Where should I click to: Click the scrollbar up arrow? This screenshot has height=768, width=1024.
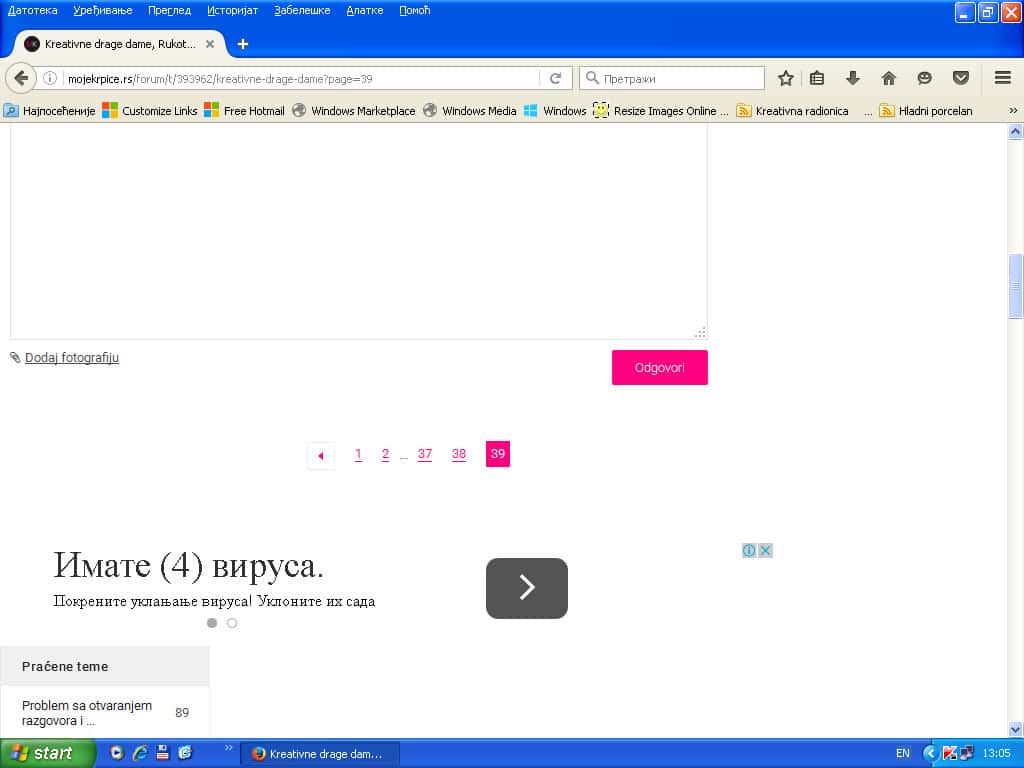[1015, 131]
